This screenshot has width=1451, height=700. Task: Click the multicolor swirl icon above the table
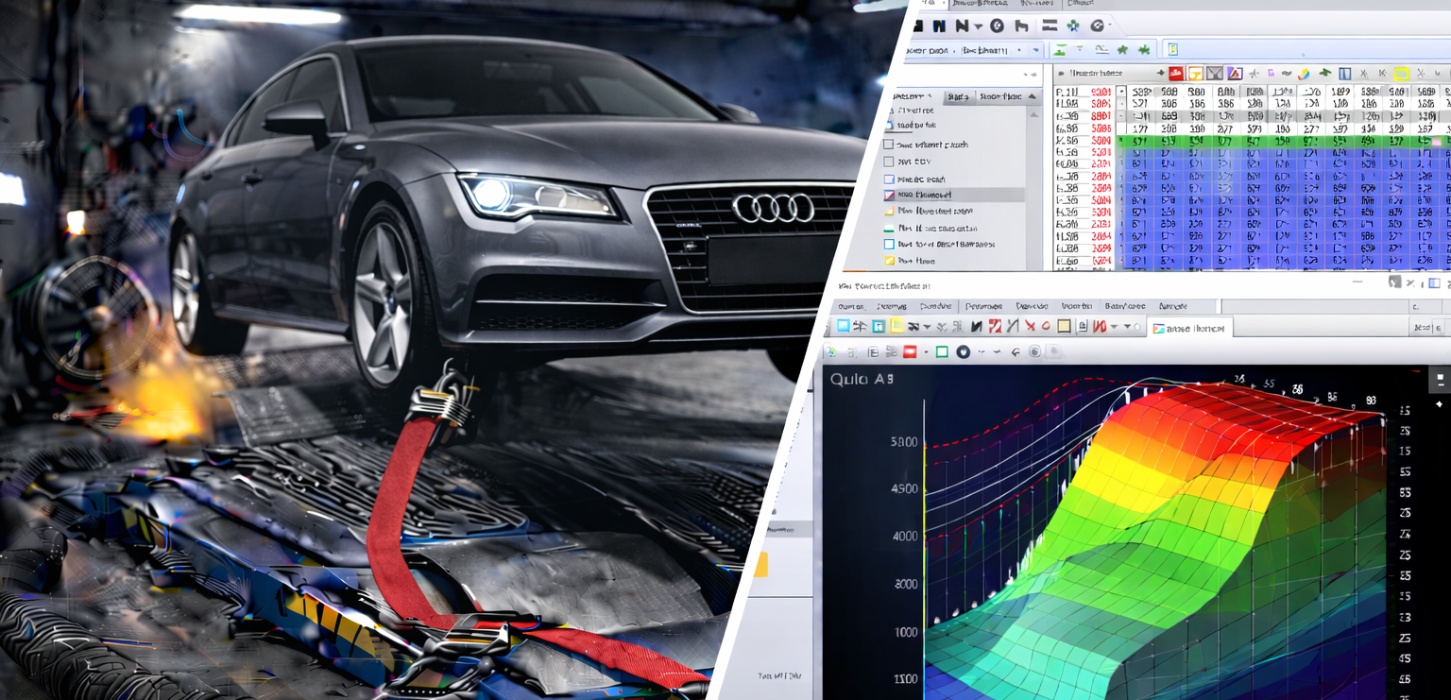pyautogui.click(x=1303, y=74)
